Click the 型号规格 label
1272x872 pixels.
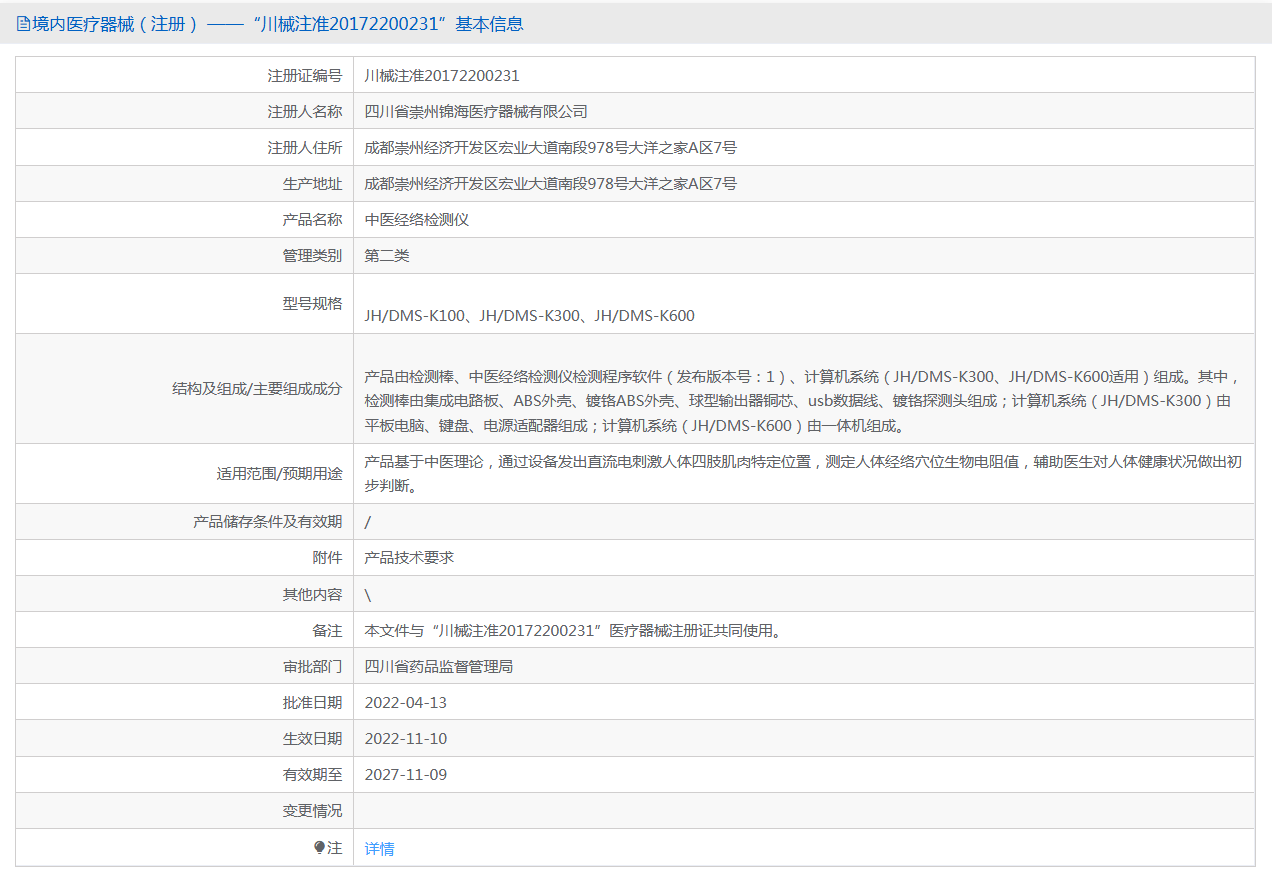click(x=312, y=303)
